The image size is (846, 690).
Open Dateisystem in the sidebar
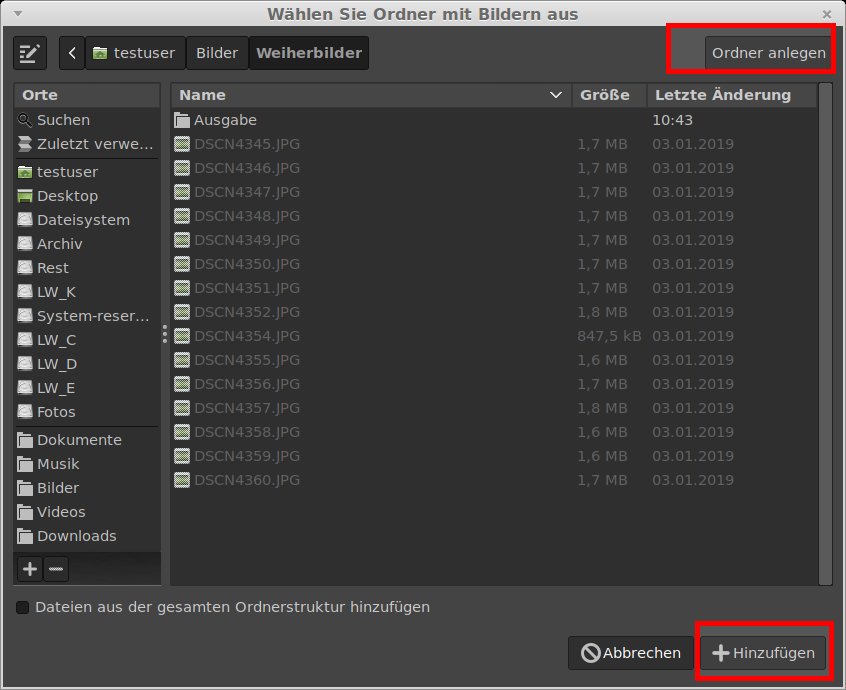[x=87, y=220]
